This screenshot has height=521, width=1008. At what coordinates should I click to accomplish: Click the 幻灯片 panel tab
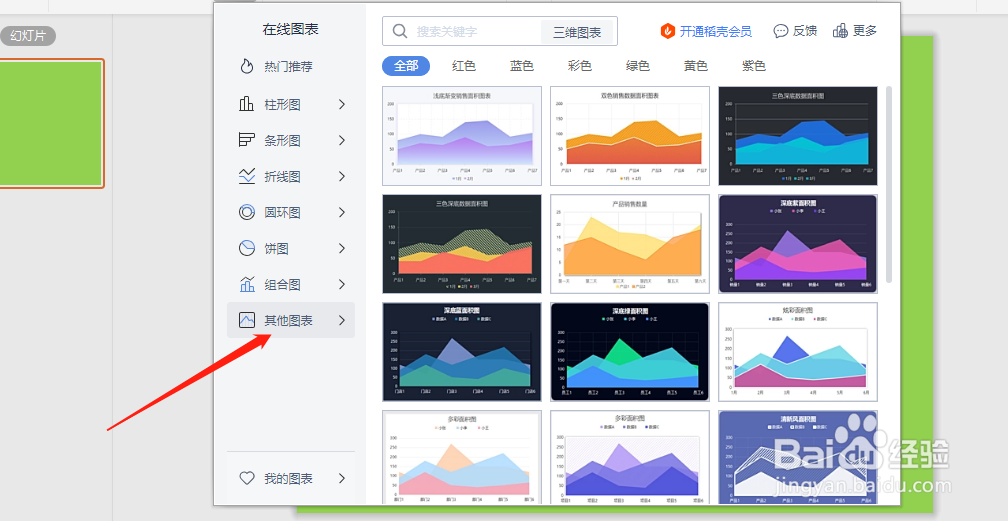click(28, 35)
